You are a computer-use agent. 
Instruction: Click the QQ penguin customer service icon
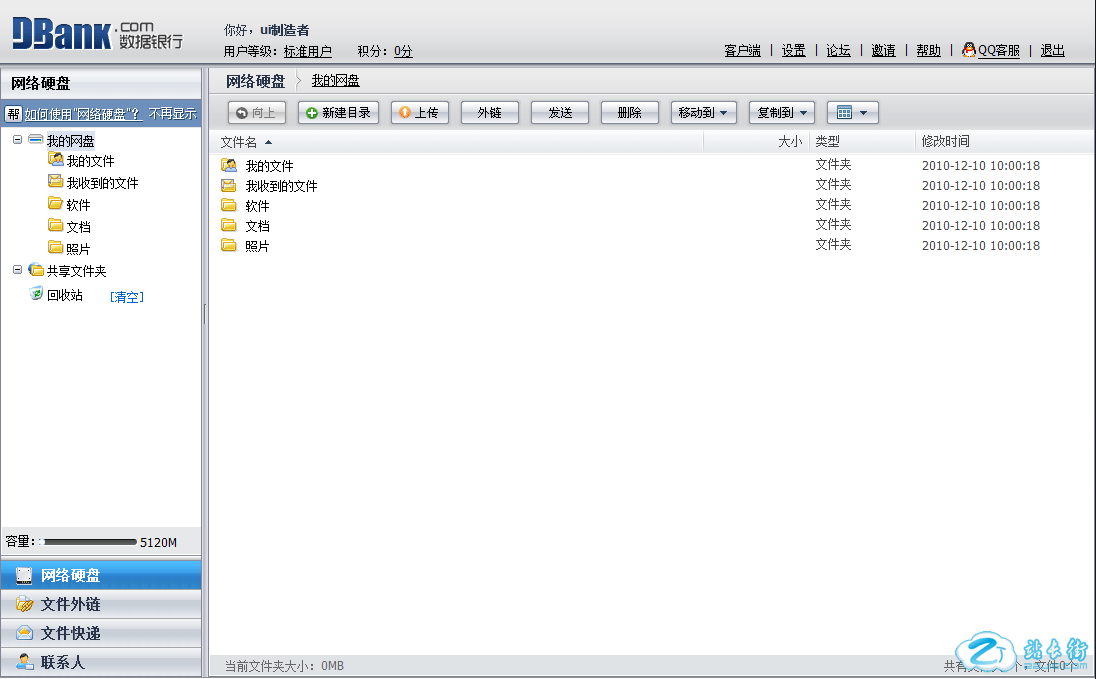(x=968, y=50)
